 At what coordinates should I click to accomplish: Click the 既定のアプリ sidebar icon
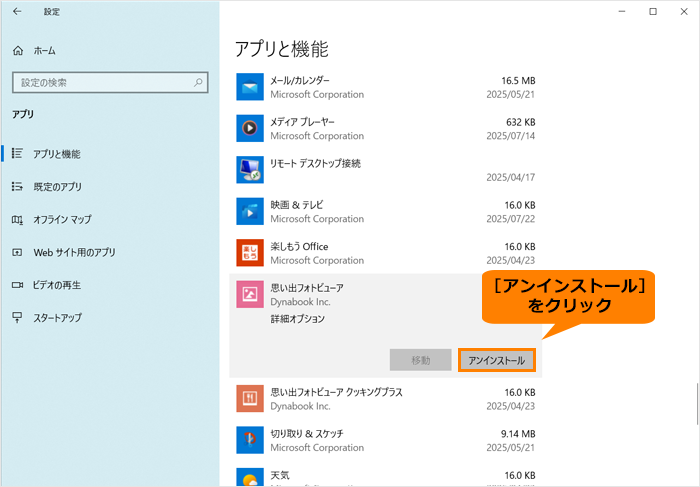point(17,186)
